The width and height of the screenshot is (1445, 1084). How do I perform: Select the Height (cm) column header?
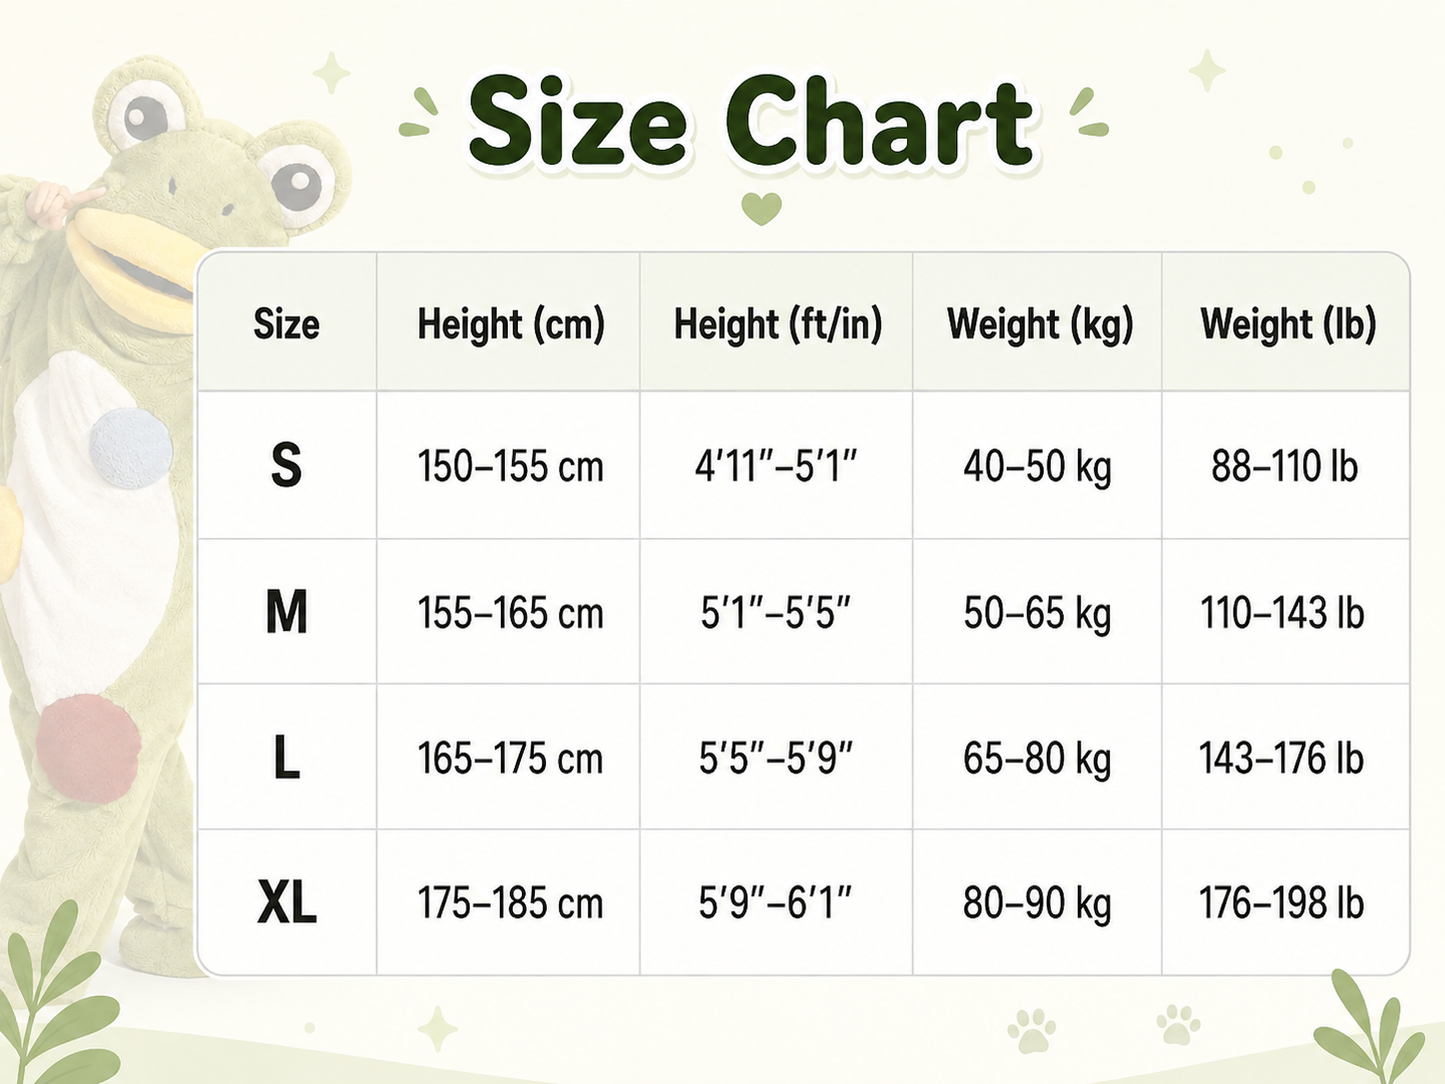pos(509,322)
